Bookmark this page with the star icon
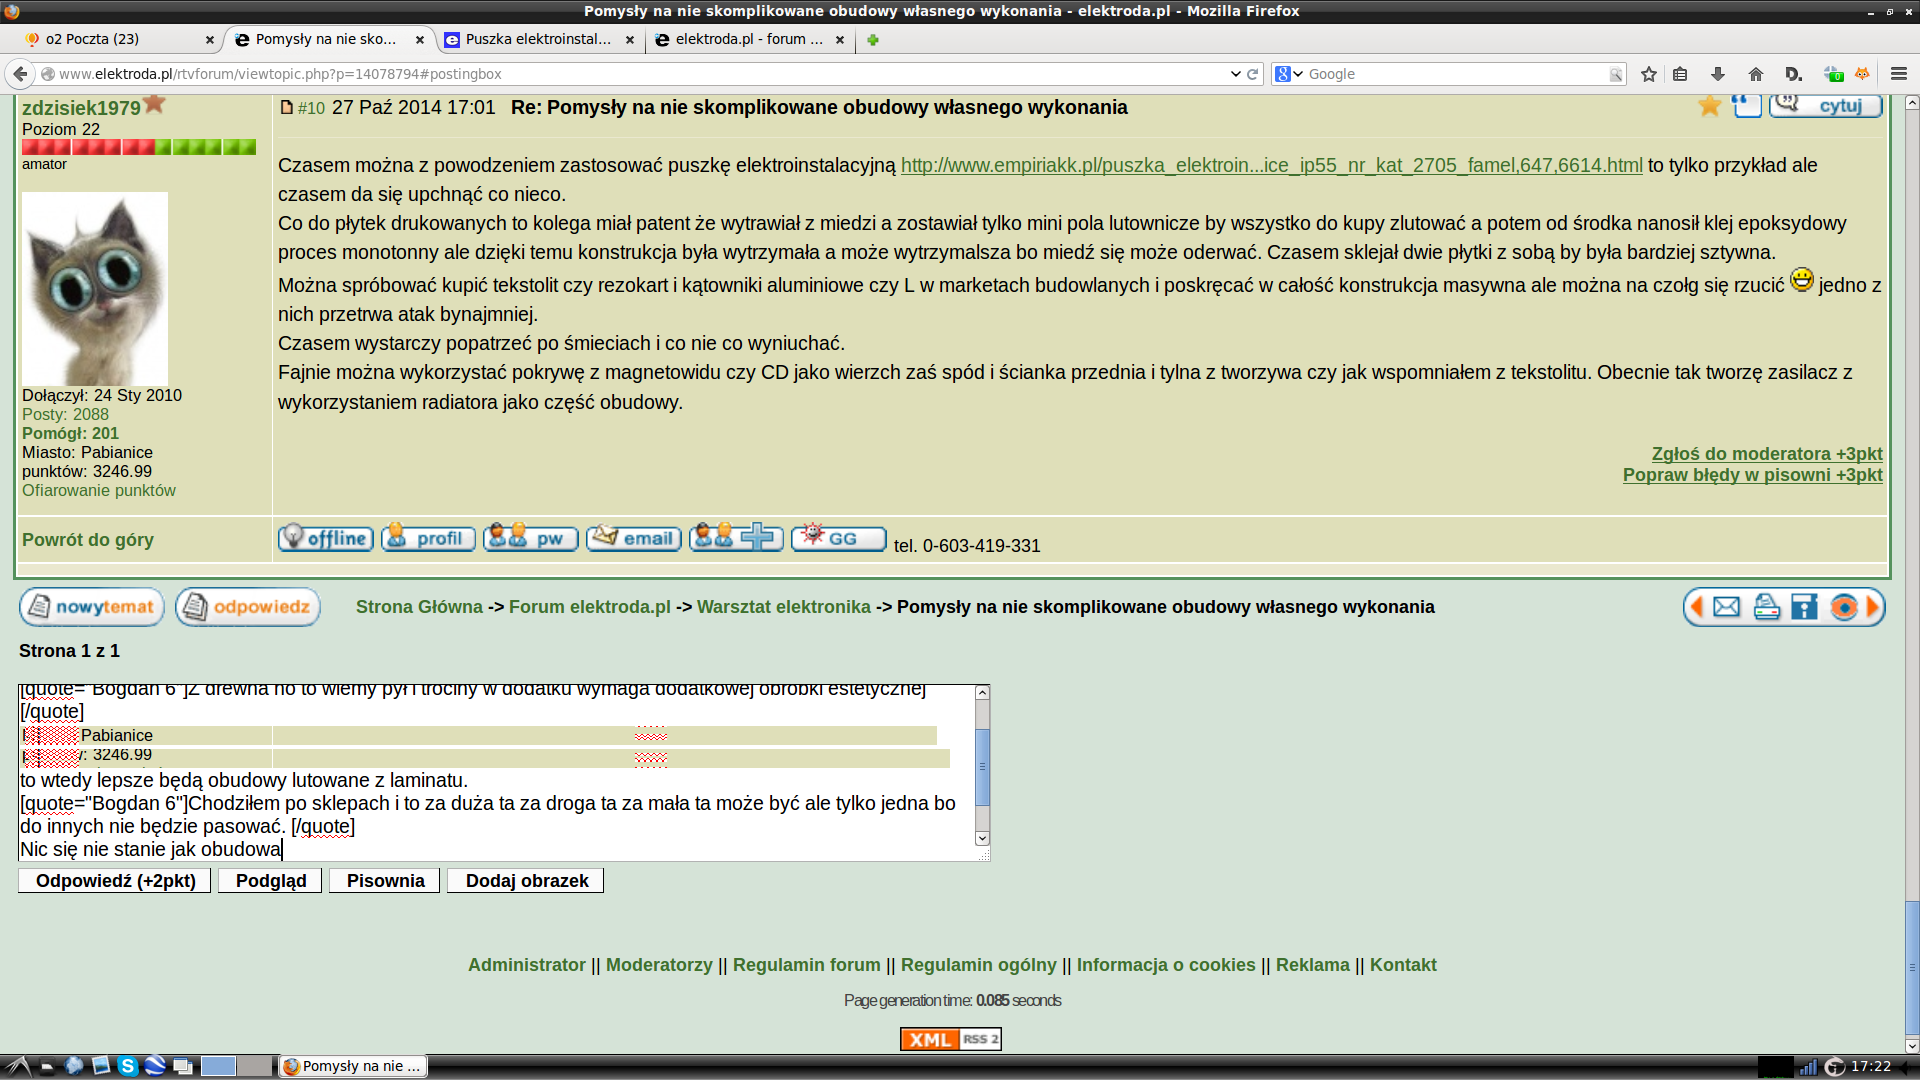The height and width of the screenshot is (1080, 1920). click(1649, 74)
